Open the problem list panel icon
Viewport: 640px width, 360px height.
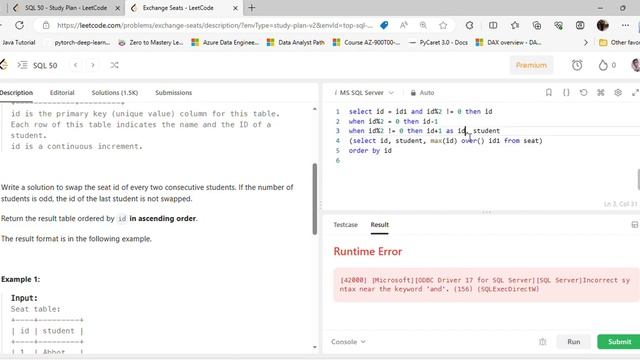coord(22,65)
